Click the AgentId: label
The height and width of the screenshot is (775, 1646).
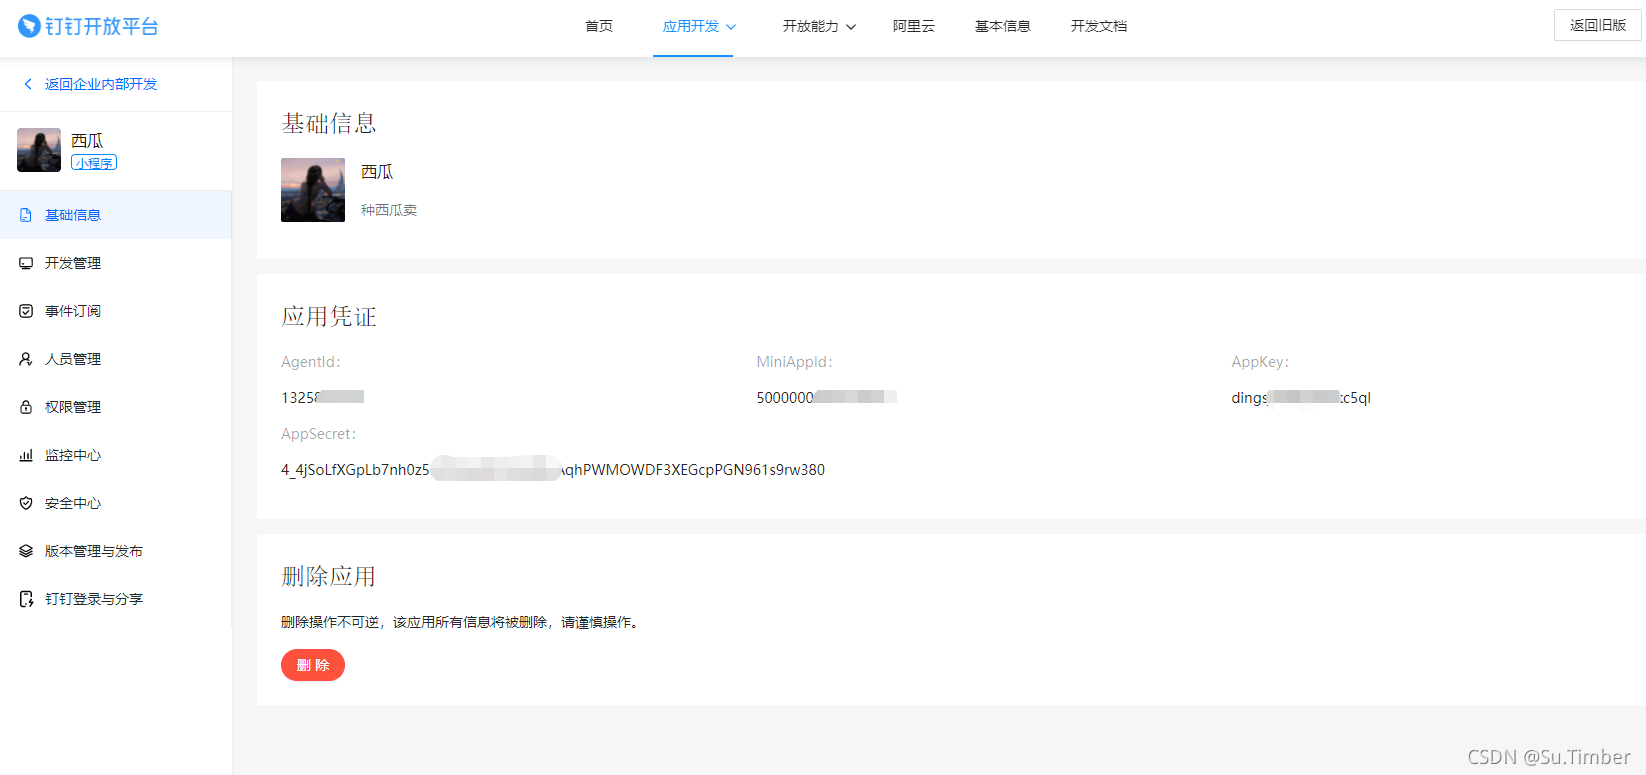311,362
